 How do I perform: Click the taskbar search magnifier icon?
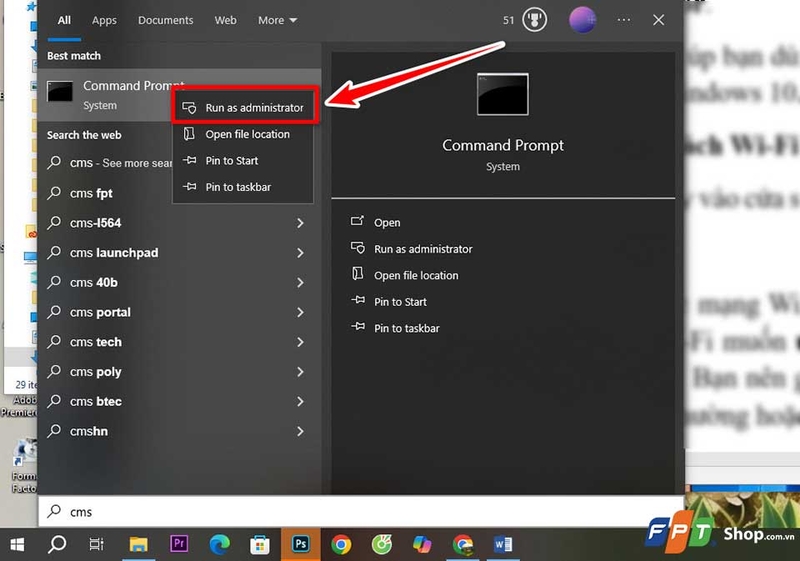[57, 545]
